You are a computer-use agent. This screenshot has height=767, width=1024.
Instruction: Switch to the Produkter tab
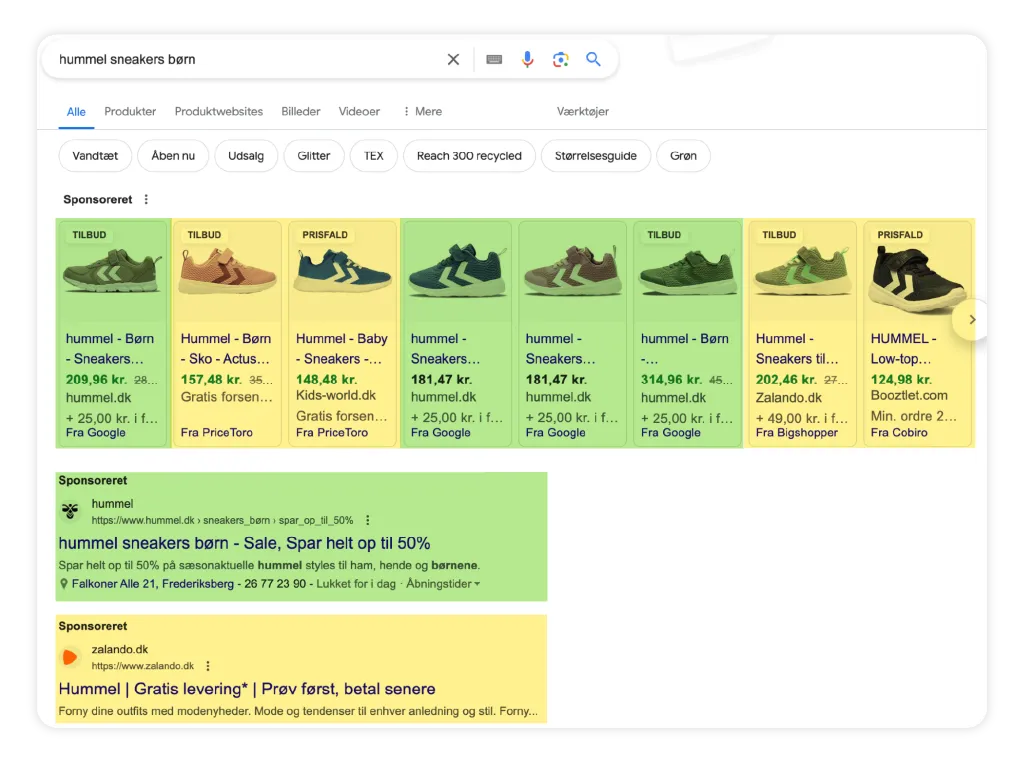[130, 112]
